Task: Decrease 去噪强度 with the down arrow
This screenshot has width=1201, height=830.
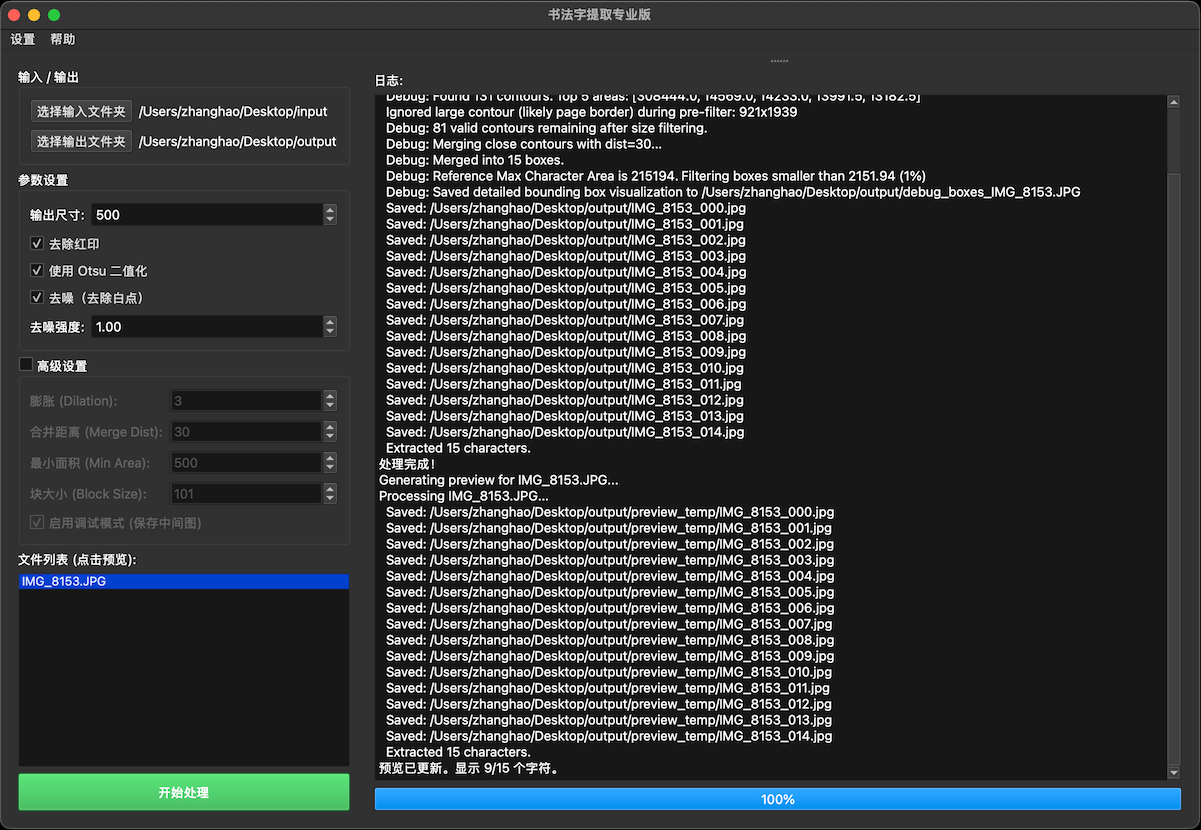Action: [330, 332]
